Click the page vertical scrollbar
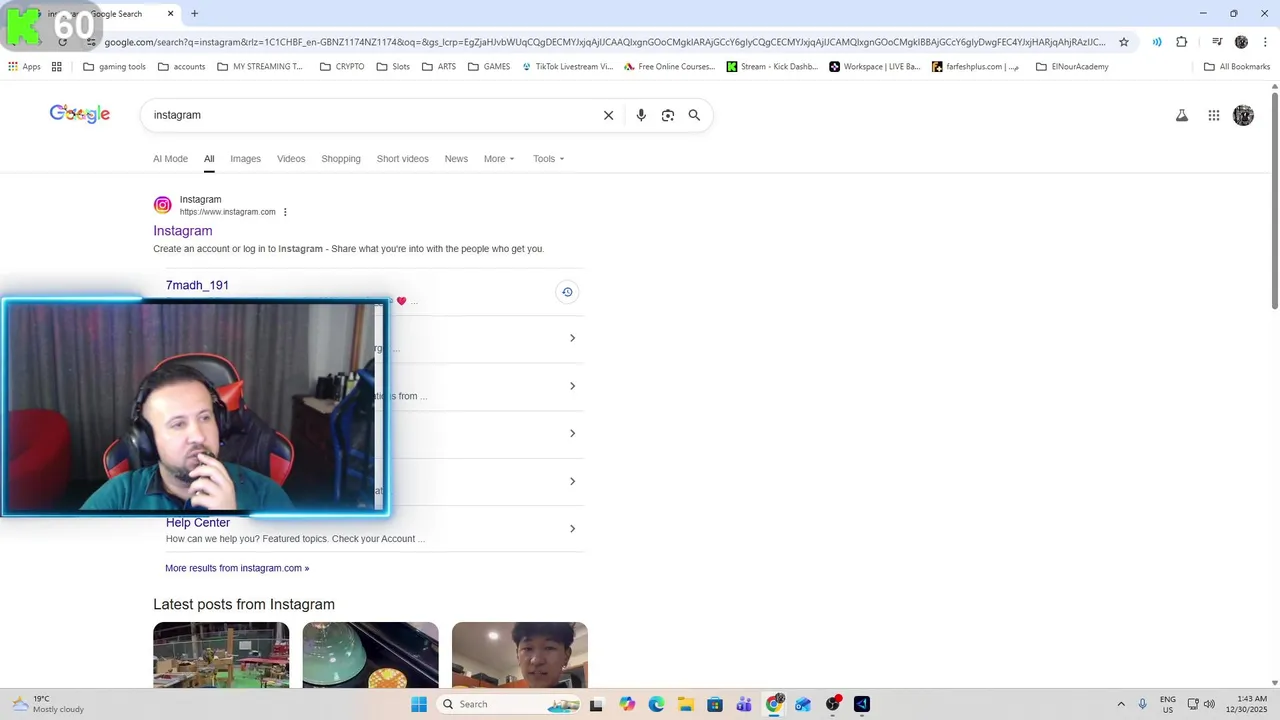Image resolution: width=1280 pixels, height=720 pixels. 1275,200
